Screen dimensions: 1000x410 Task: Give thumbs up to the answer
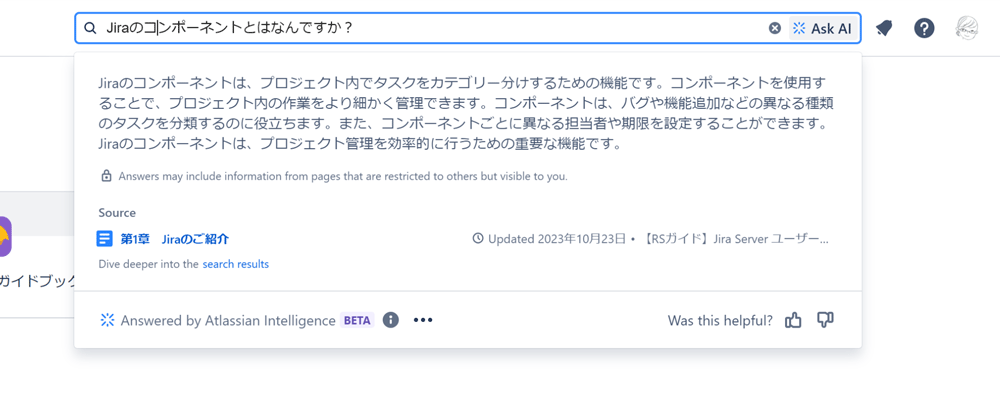[x=793, y=320]
